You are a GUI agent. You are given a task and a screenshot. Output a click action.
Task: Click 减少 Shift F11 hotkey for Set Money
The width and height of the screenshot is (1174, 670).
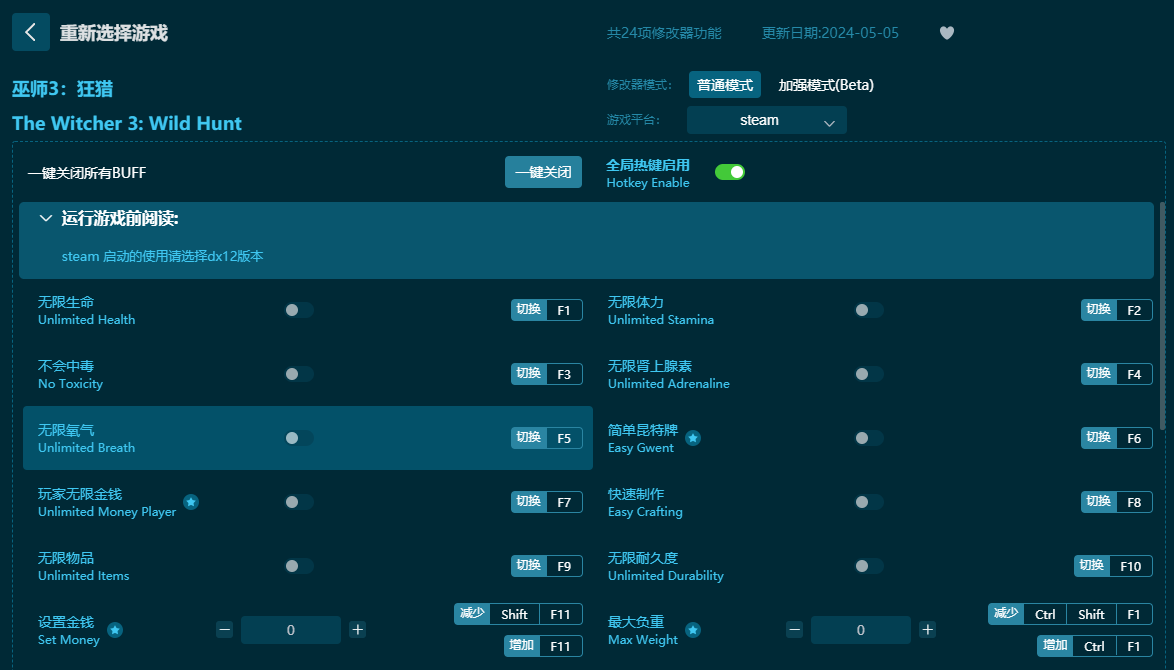pos(518,614)
